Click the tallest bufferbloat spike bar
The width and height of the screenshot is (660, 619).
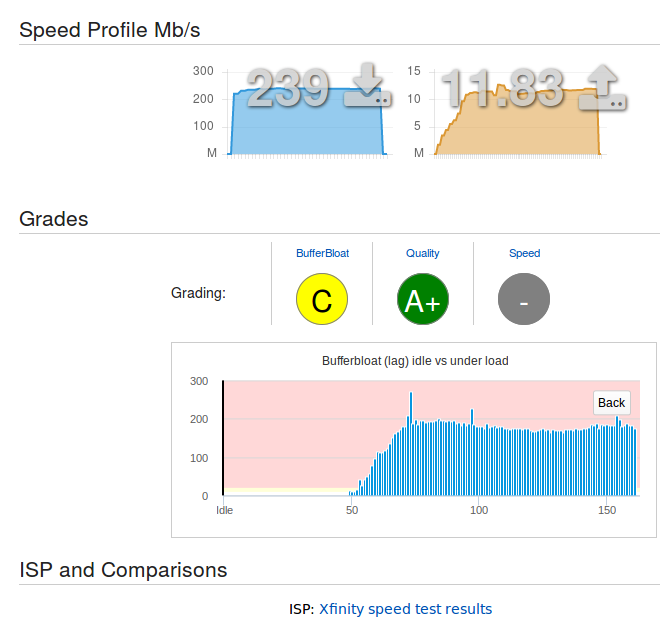point(411,444)
